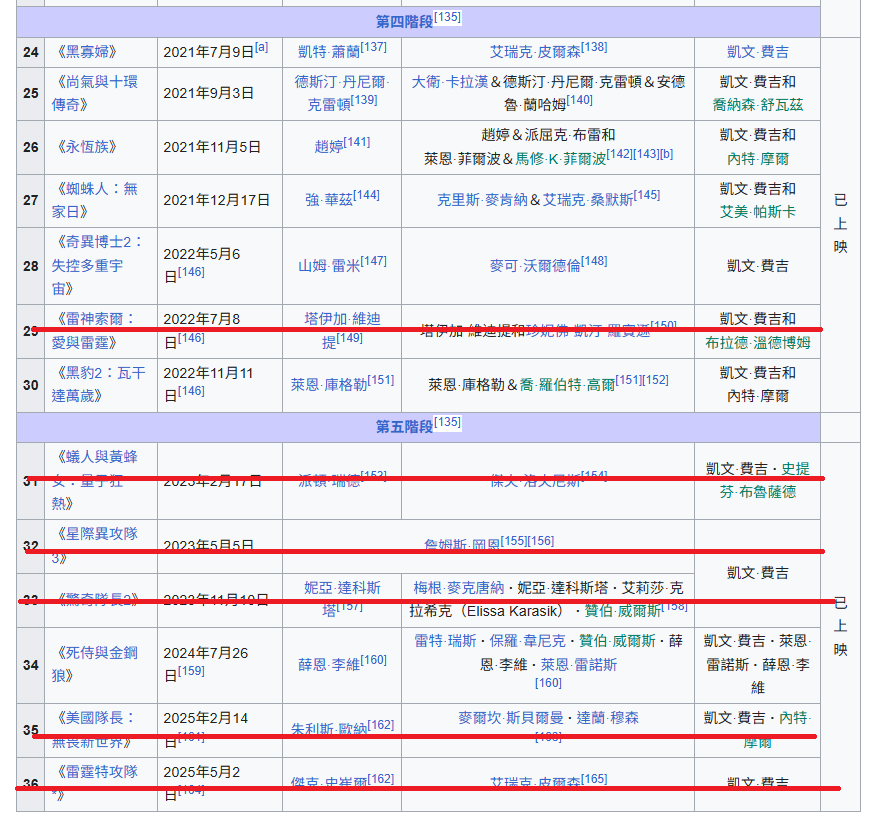Open writer link 克里斯·麥肯納

[482, 200]
